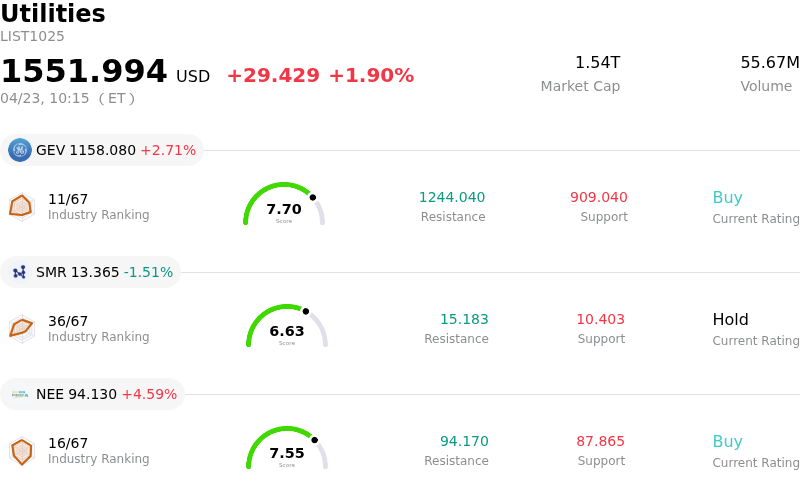Click the SMR 6.63 score gauge

pyautogui.click(x=287, y=328)
